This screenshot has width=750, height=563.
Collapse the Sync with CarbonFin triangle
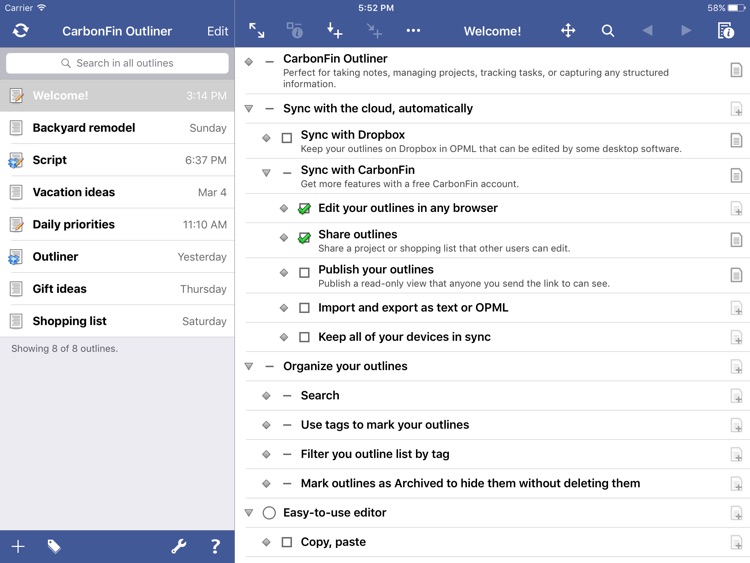pos(266,173)
